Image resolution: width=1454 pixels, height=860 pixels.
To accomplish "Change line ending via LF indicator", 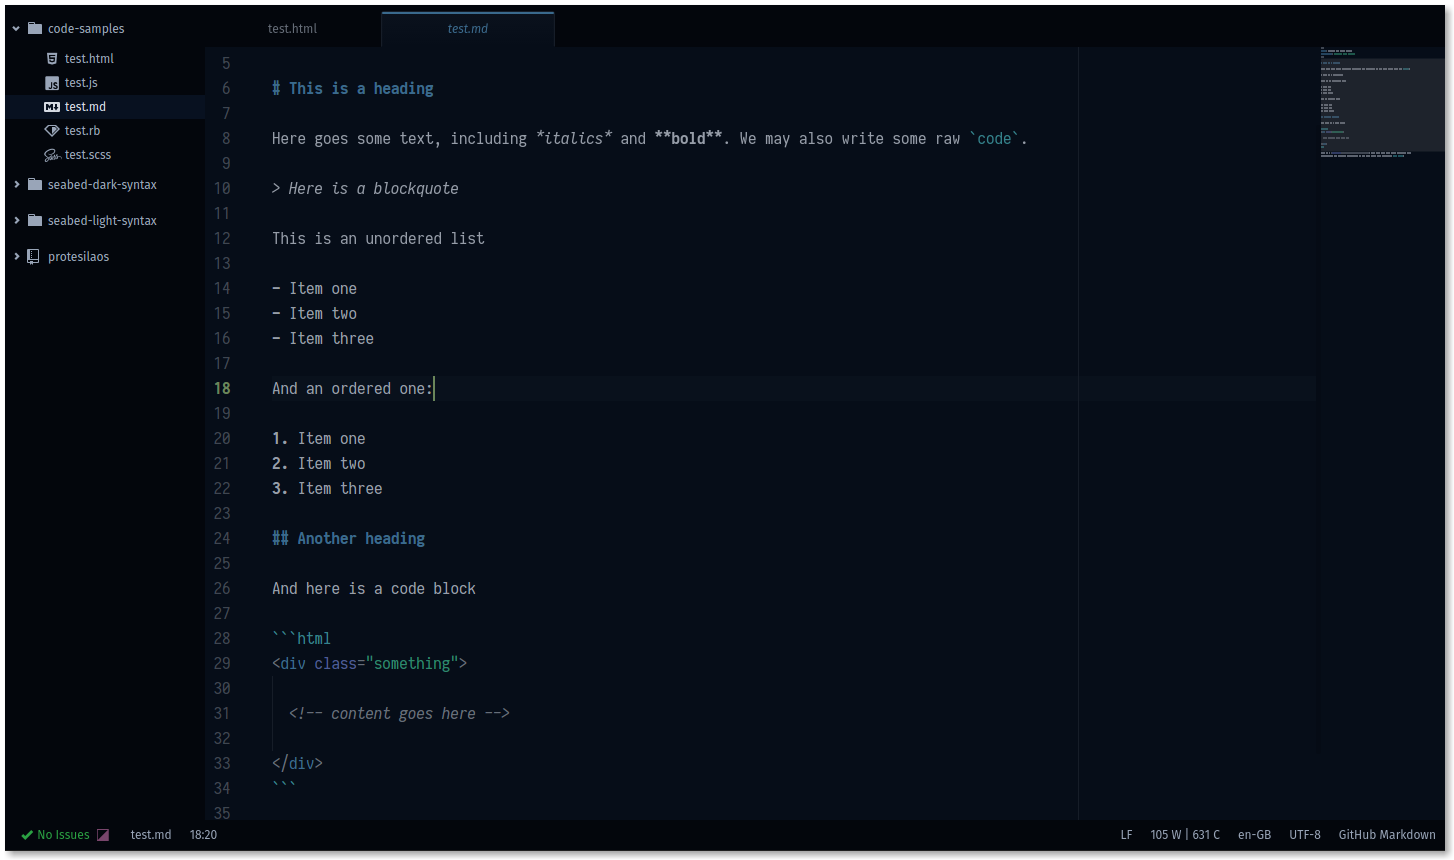I will tap(1126, 835).
